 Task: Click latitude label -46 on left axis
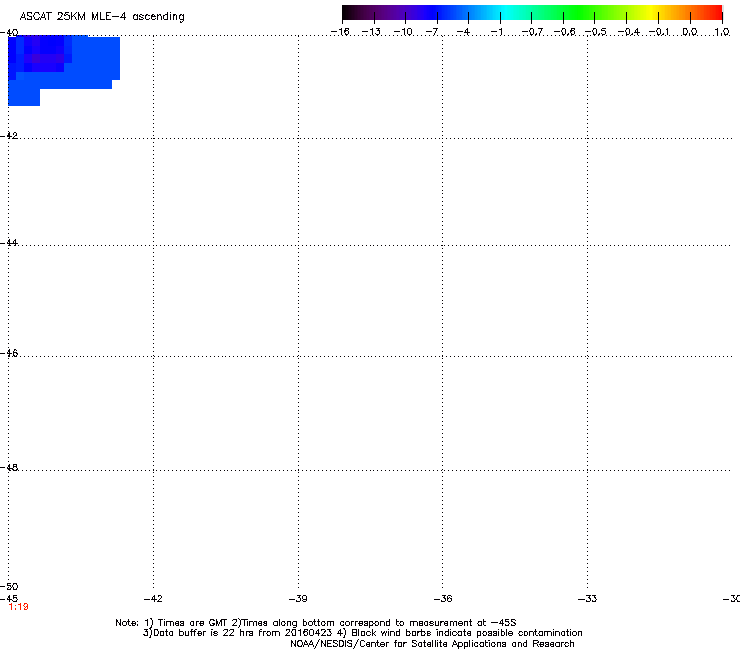tap(9, 353)
